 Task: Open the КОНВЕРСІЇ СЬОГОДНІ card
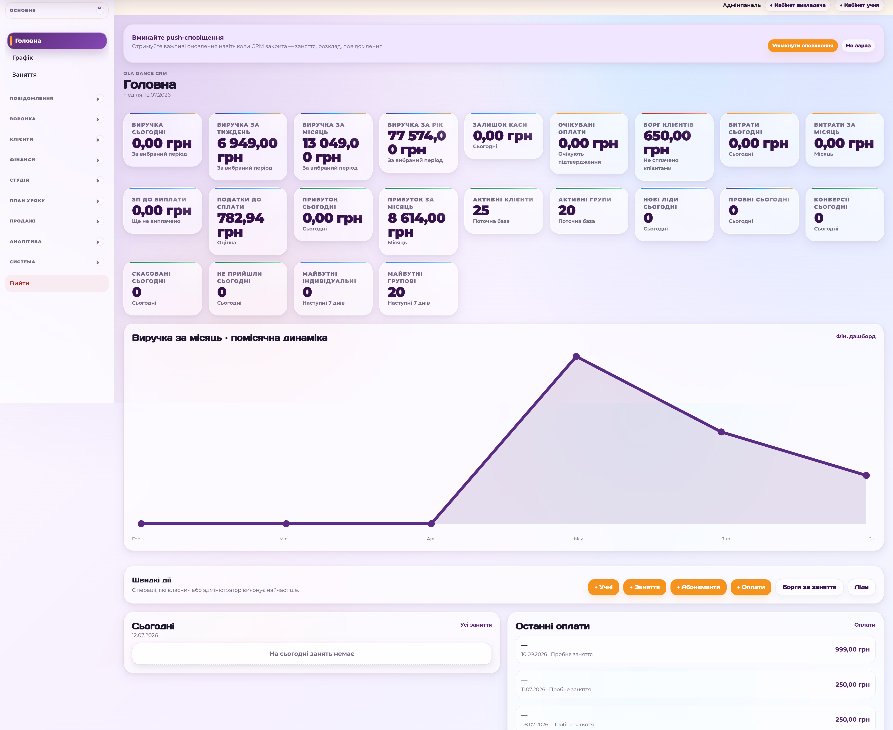pyautogui.click(x=845, y=215)
